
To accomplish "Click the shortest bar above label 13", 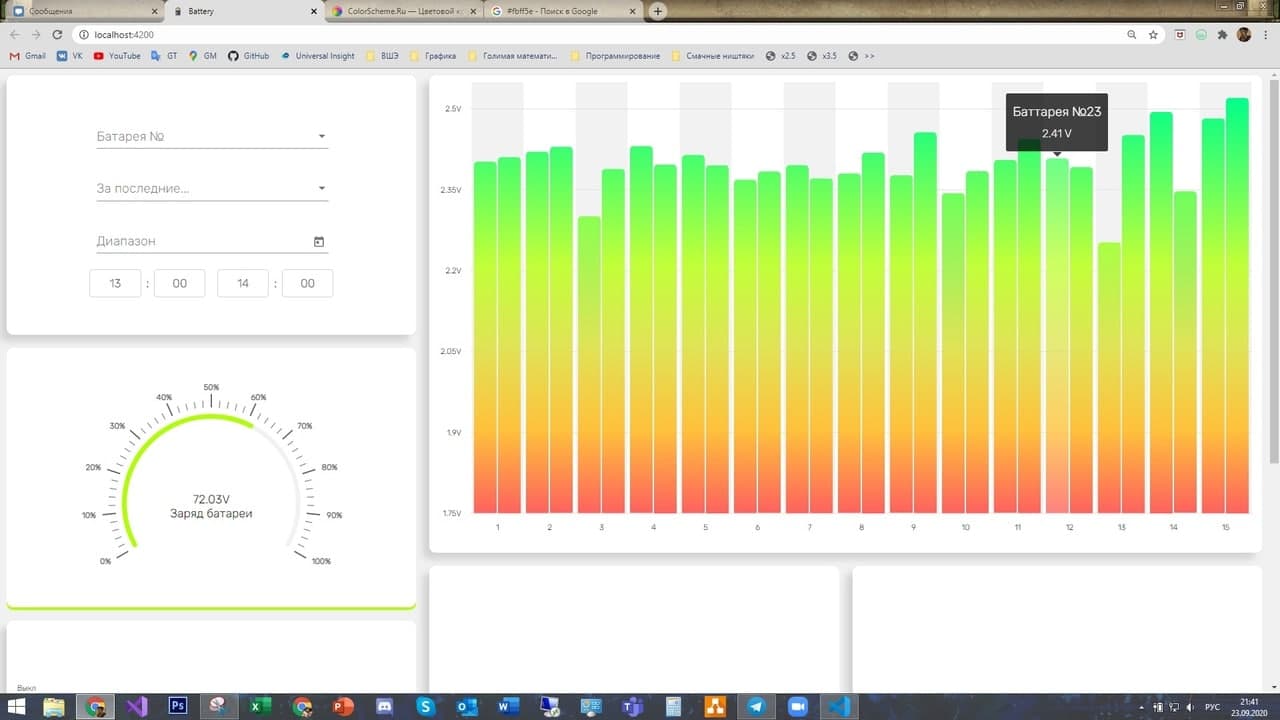I will coord(1108,378).
